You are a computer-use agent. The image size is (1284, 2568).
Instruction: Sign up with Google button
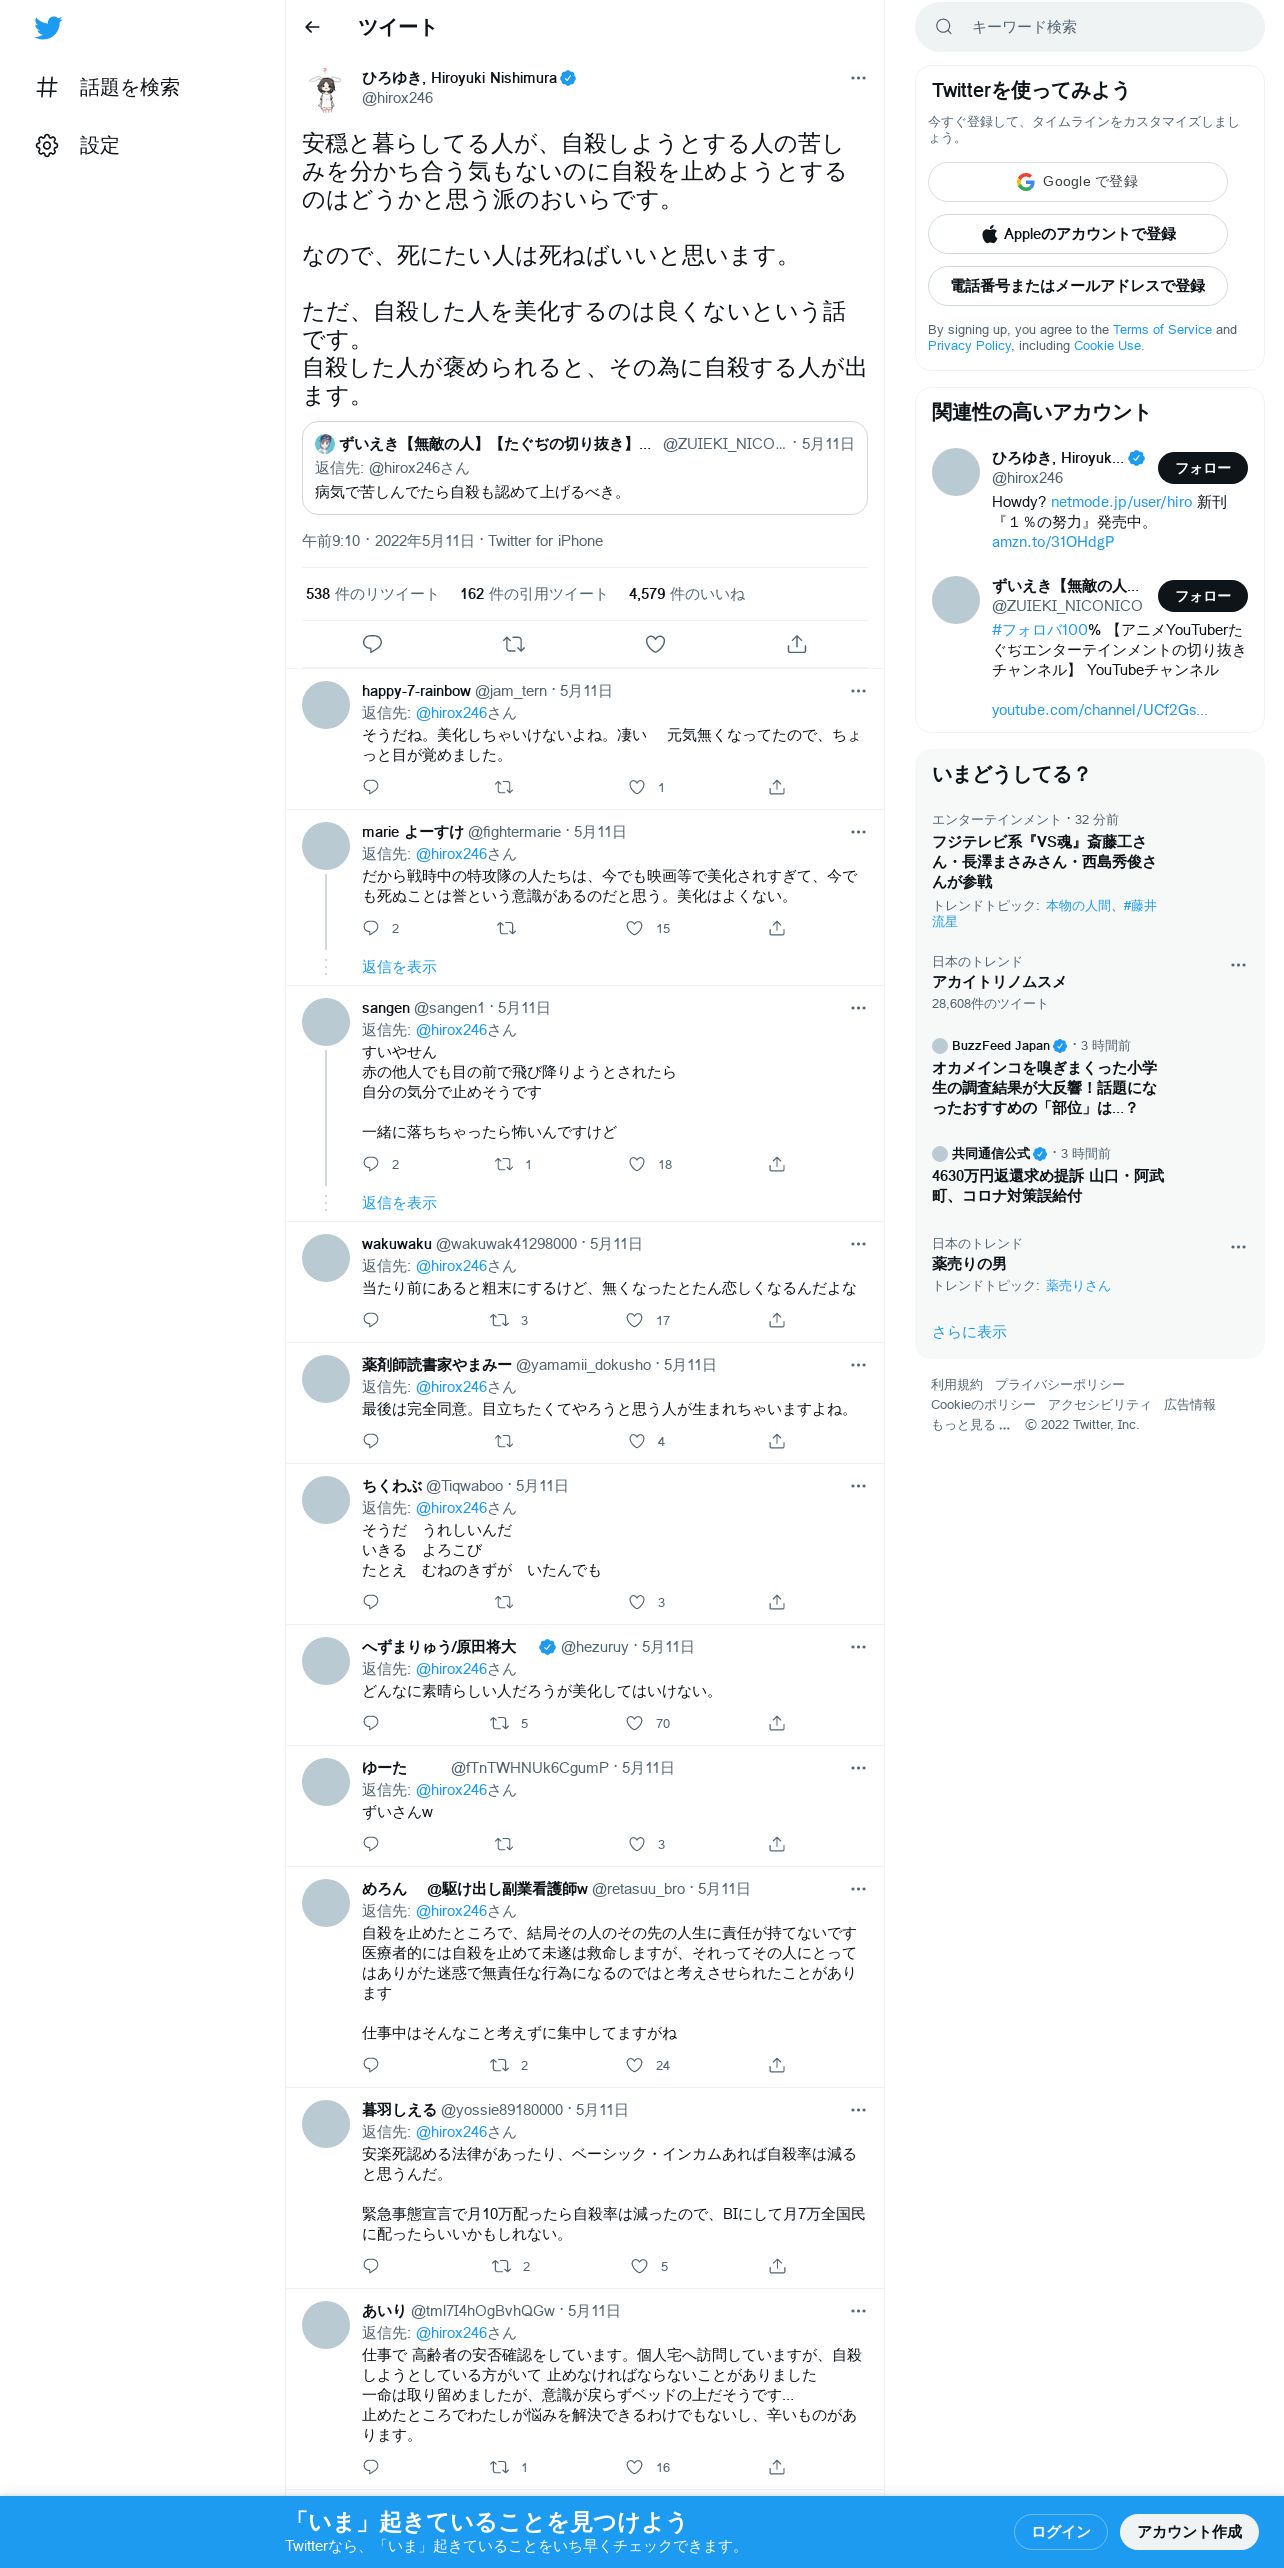(1077, 182)
